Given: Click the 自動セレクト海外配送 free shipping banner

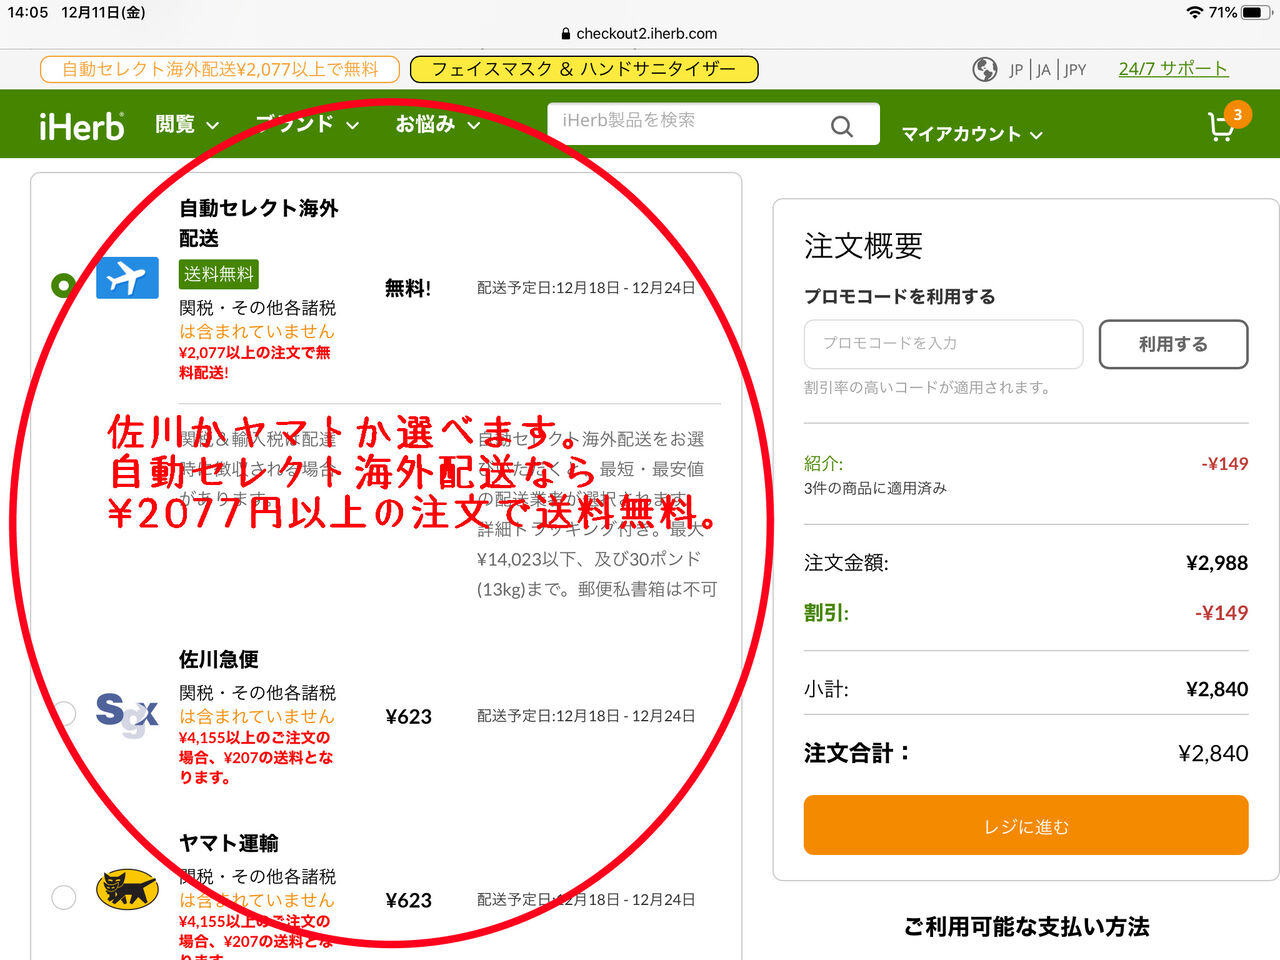Looking at the screenshot, I should [x=220, y=69].
